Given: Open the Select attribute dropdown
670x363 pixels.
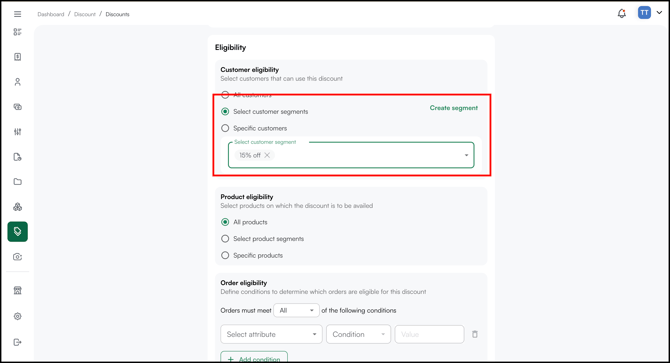Looking at the screenshot, I should pos(271,334).
